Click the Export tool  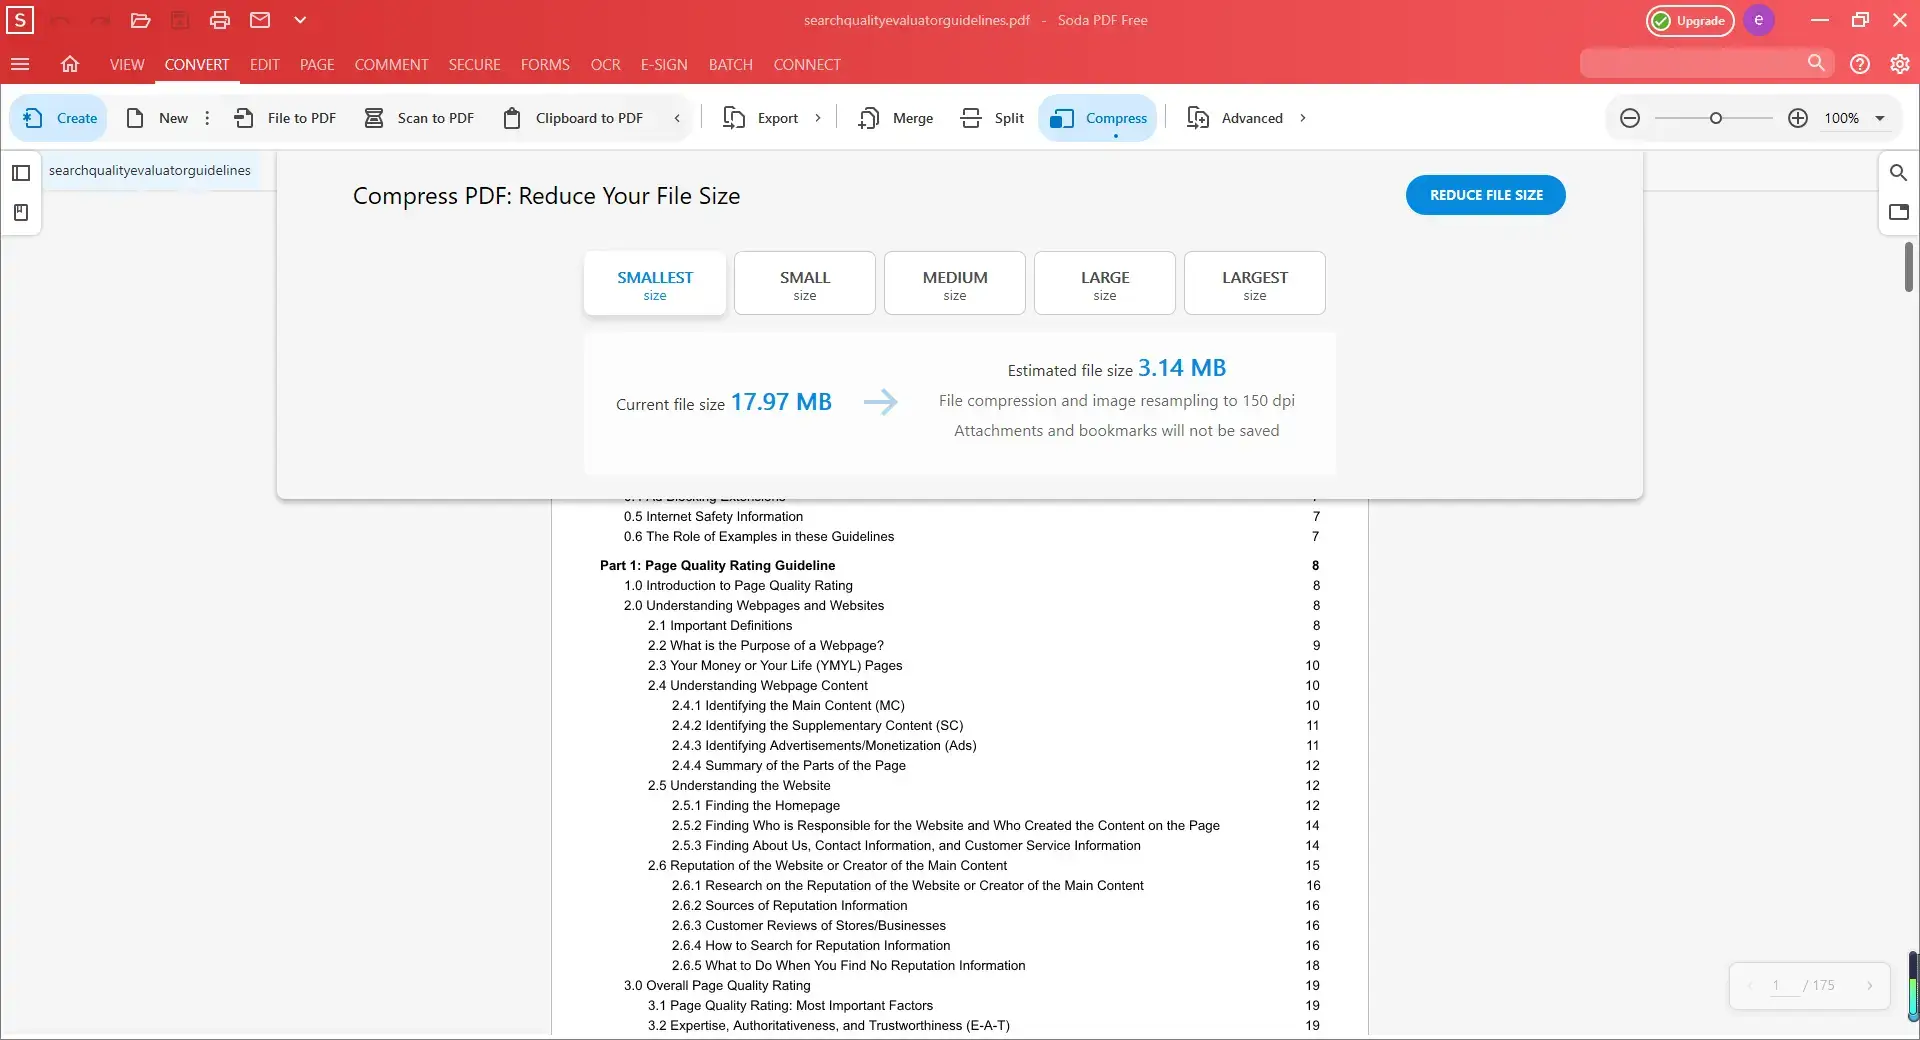(760, 118)
